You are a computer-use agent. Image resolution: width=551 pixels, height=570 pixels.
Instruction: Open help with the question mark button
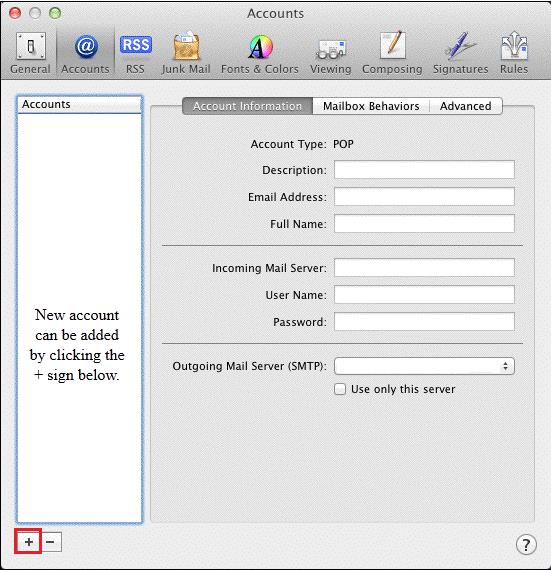pyautogui.click(x=526, y=545)
